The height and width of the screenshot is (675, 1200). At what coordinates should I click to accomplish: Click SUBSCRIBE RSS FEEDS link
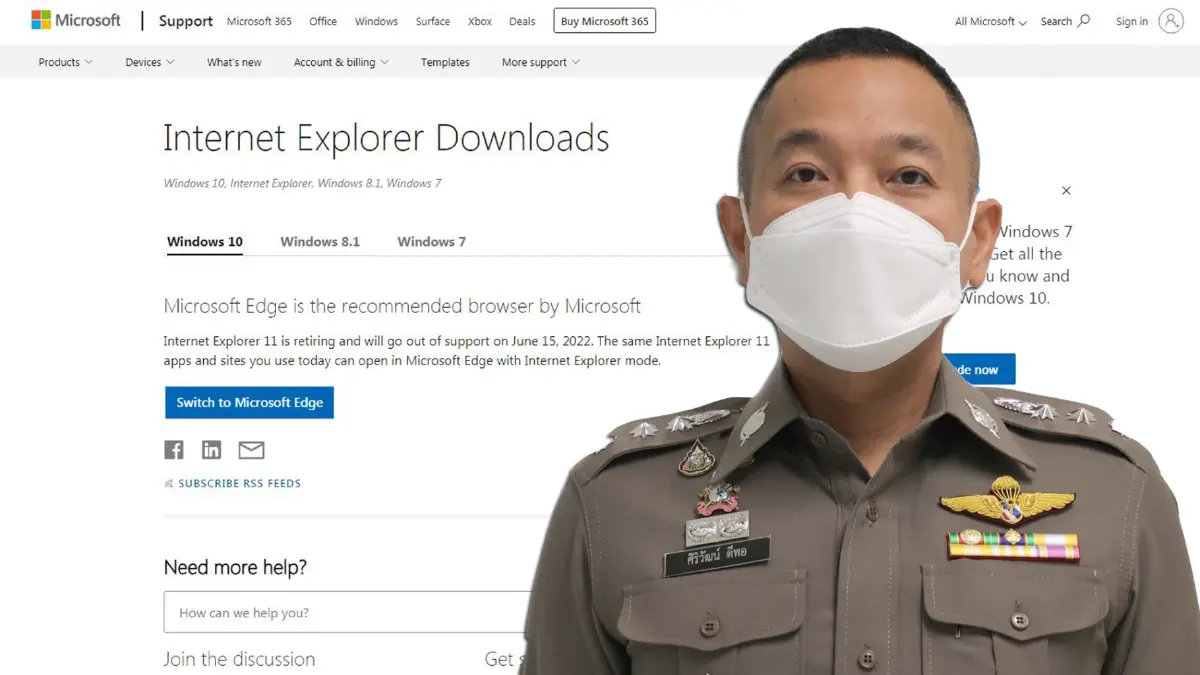coord(240,484)
